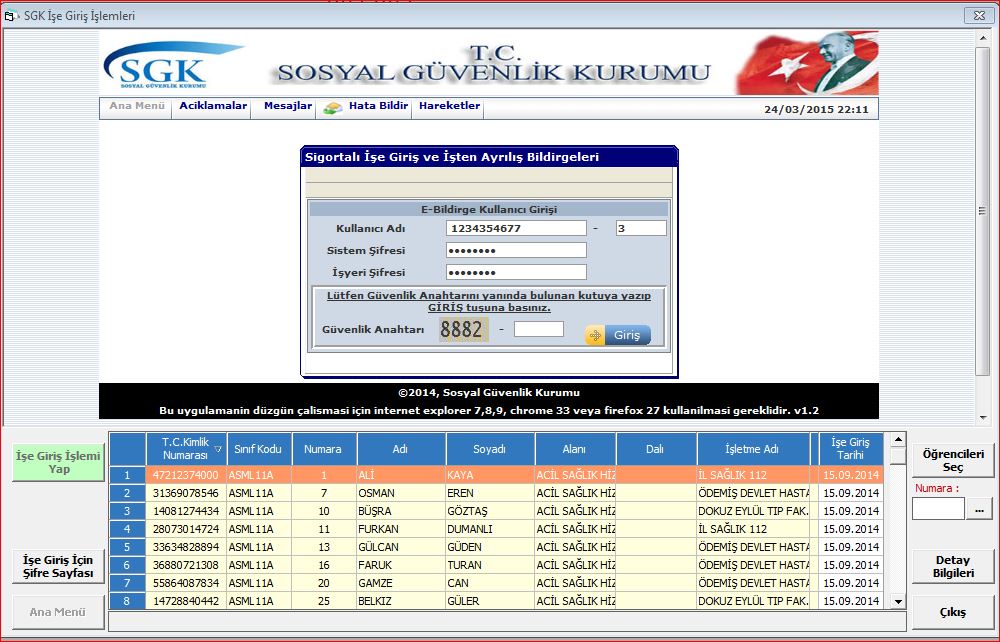Screen dimensions: 1000x642
Task: Click the Soyadı column header
Action: tap(489, 449)
